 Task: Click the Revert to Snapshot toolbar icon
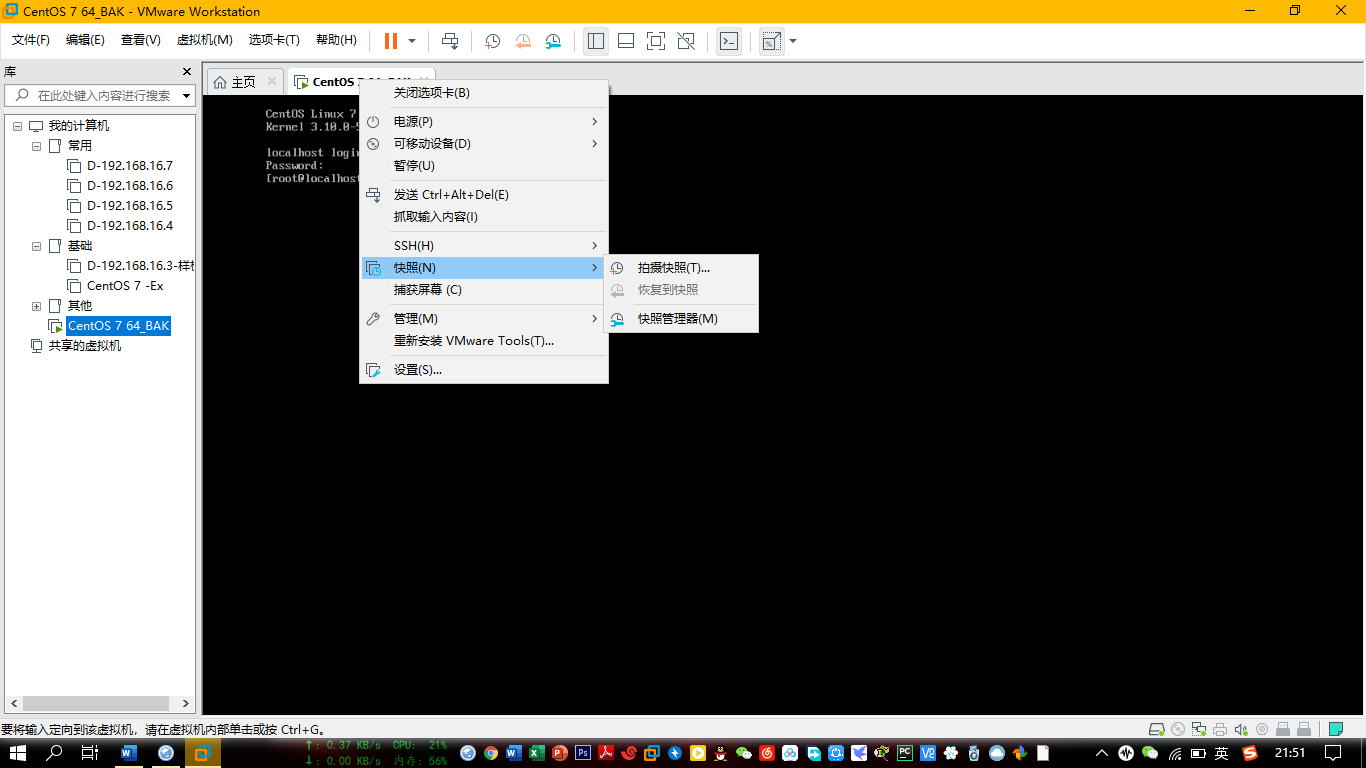click(523, 41)
